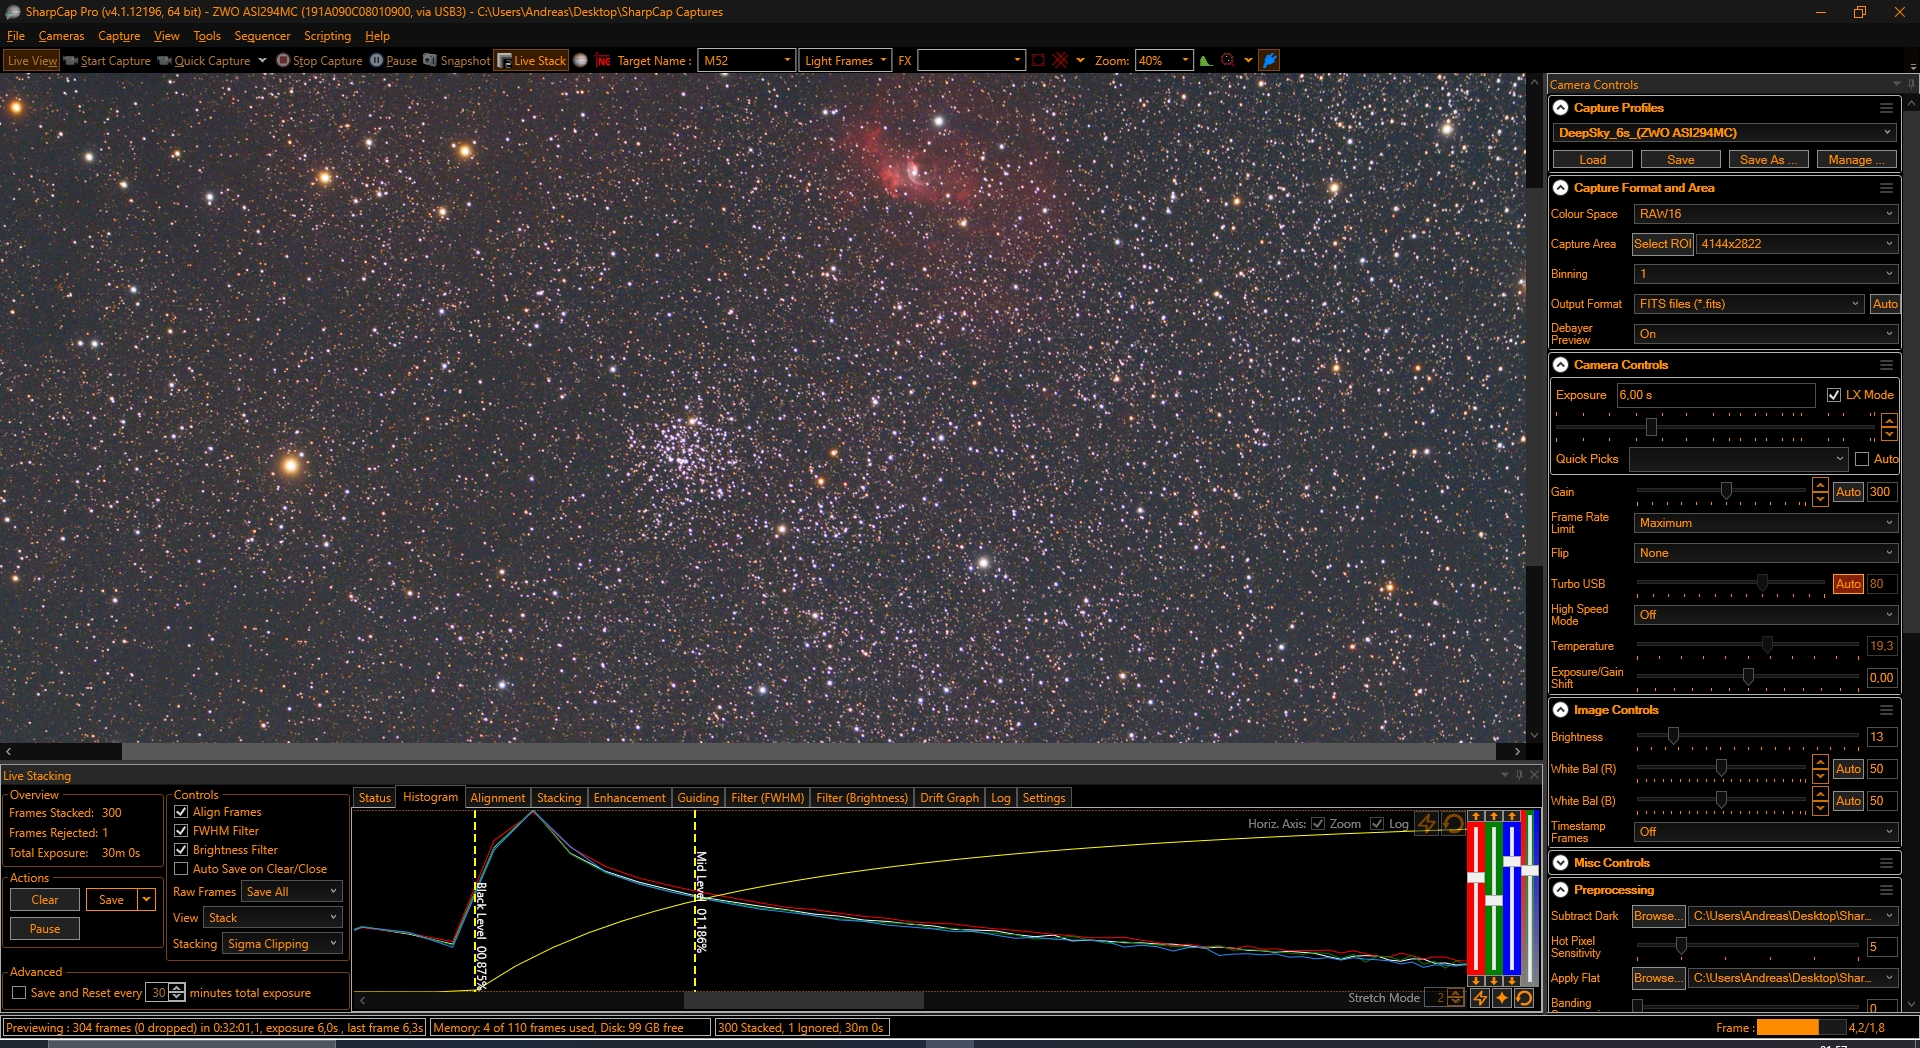Open the Image Controls panel menu icon
This screenshot has height=1048, width=1920.
(1886, 710)
